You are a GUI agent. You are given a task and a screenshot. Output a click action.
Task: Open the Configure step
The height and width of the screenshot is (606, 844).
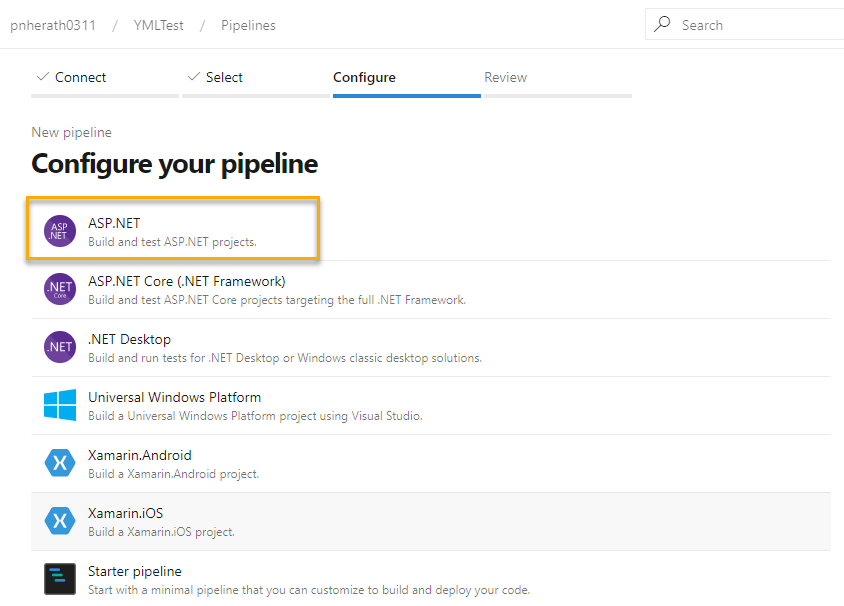(x=364, y=77)
